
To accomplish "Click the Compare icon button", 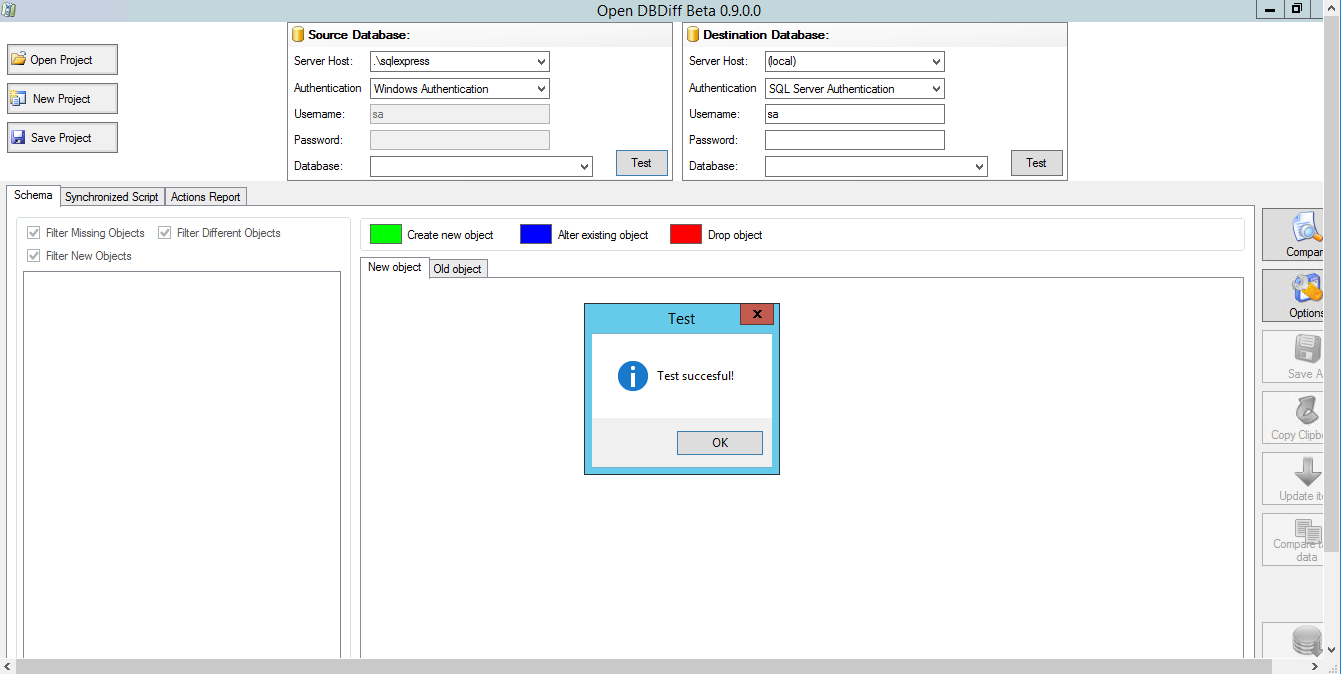I will [x=1305, y=229].
